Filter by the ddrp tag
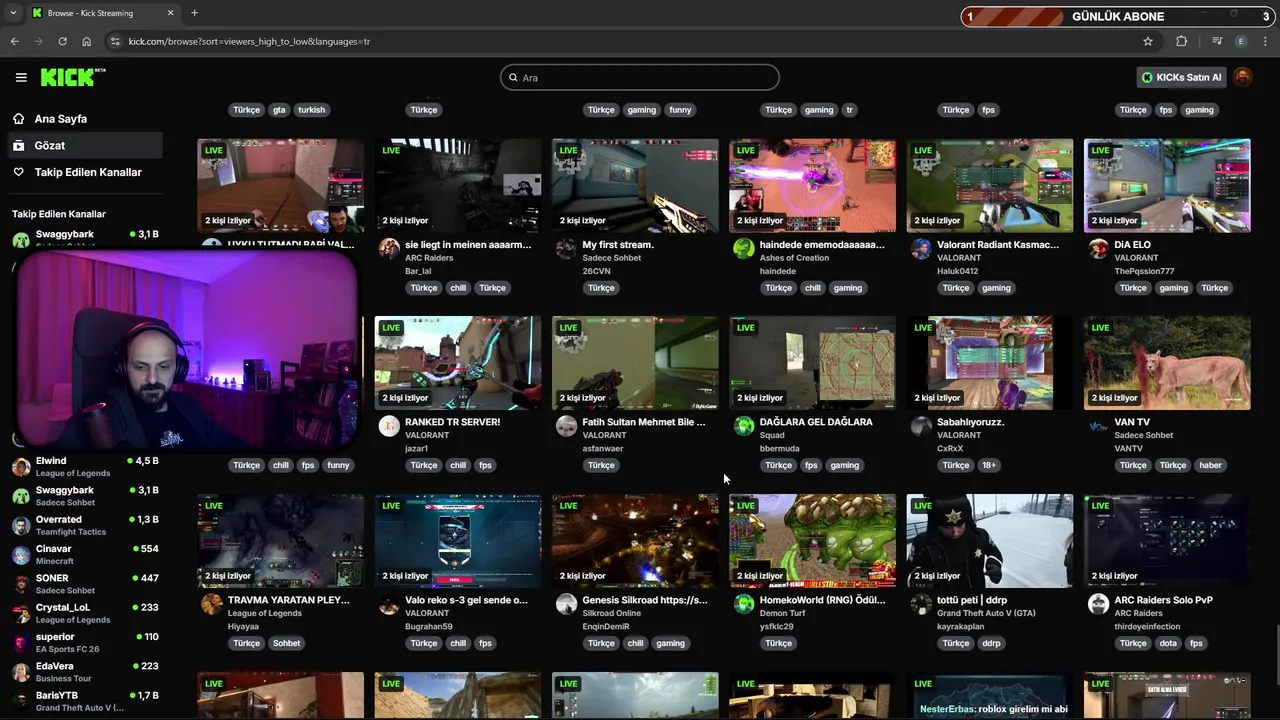 tap(991, 643)
